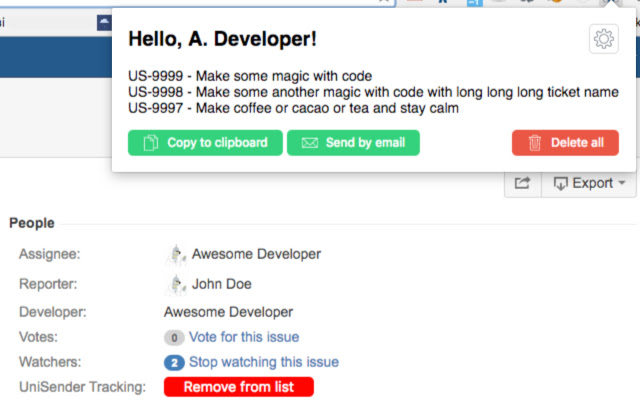Screen dimensions: 640x400
Task: Click the share icon beside Export
Action: [x=522, y=183]
